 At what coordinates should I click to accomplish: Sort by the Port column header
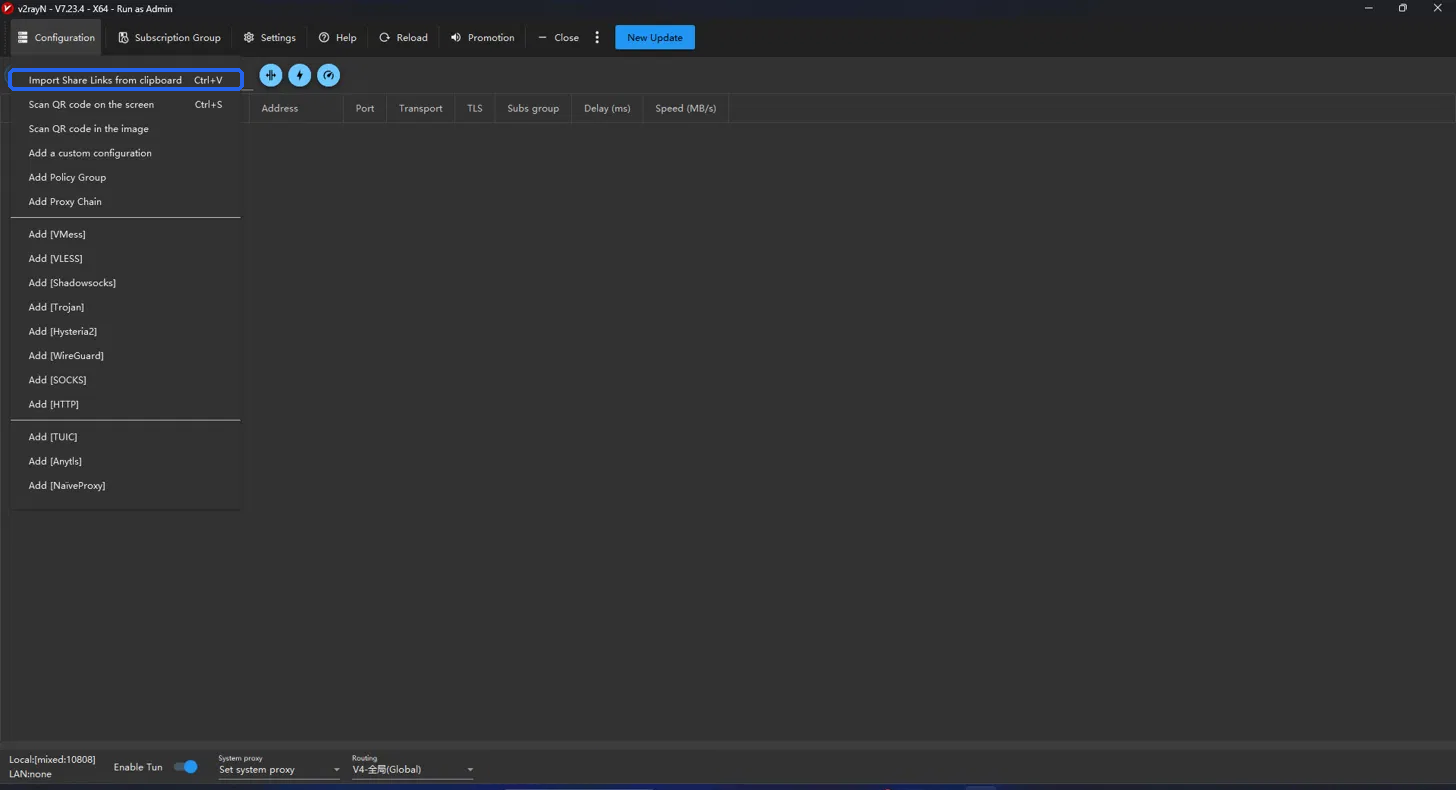365,108
